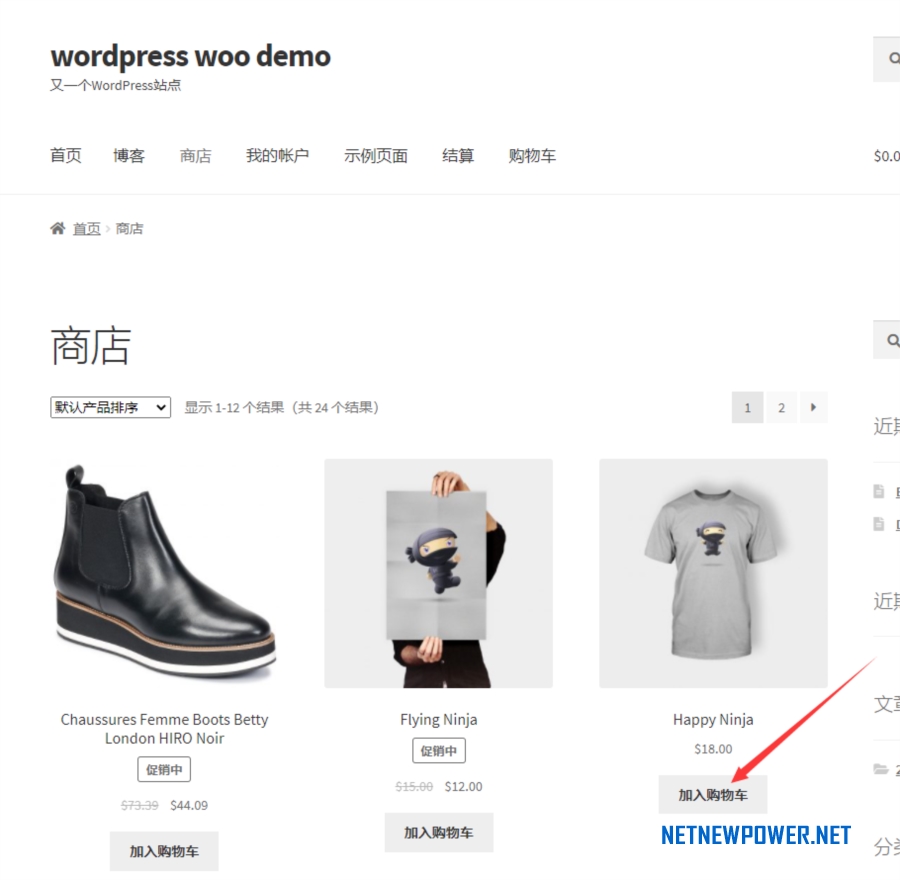
Task: Open the black boot product image
Action: 164,573
